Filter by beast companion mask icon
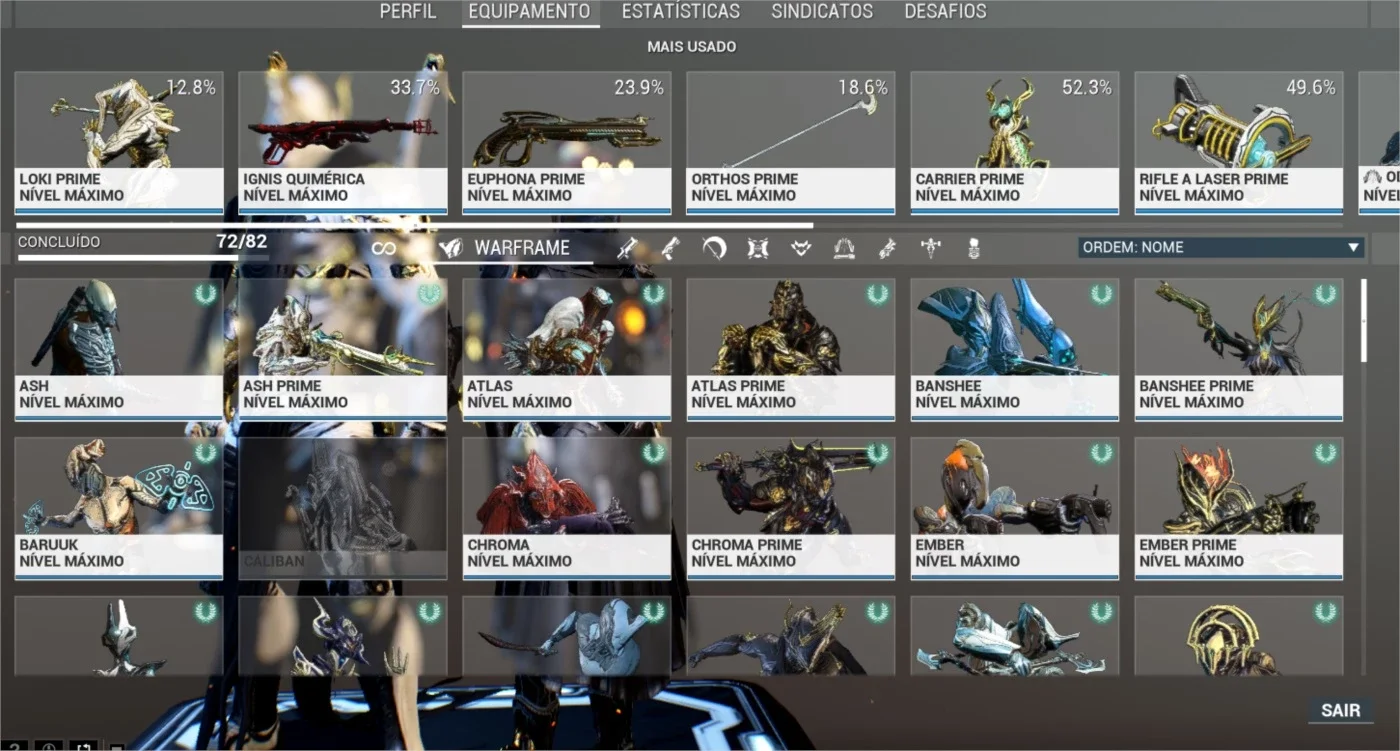 [x=801, y=248]
